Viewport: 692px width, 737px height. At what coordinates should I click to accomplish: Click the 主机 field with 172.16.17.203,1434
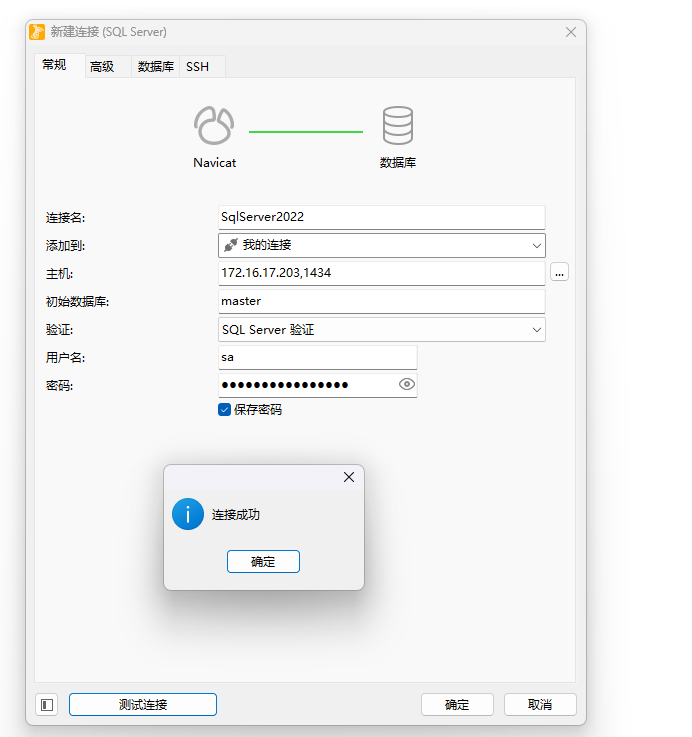[382, 273]
